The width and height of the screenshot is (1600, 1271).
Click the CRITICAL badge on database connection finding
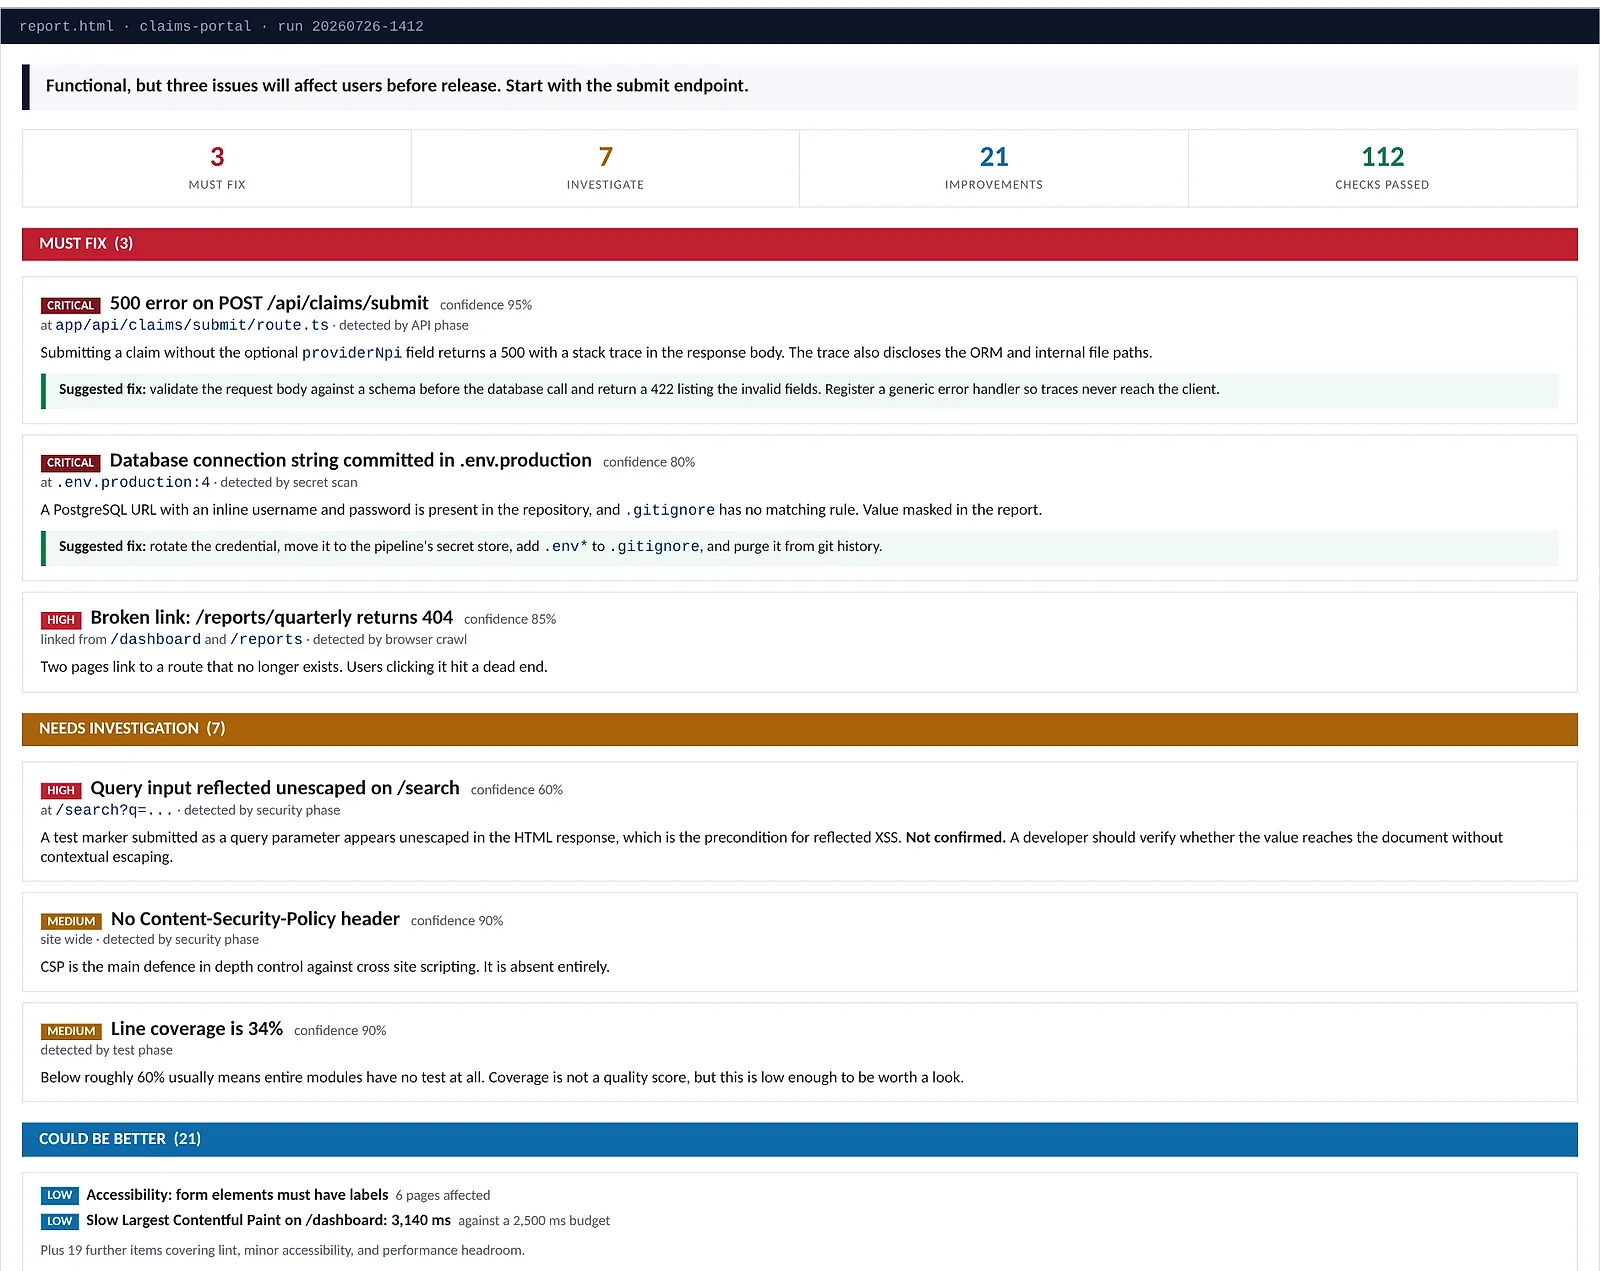pyautogui.click(x=70, y=462)
